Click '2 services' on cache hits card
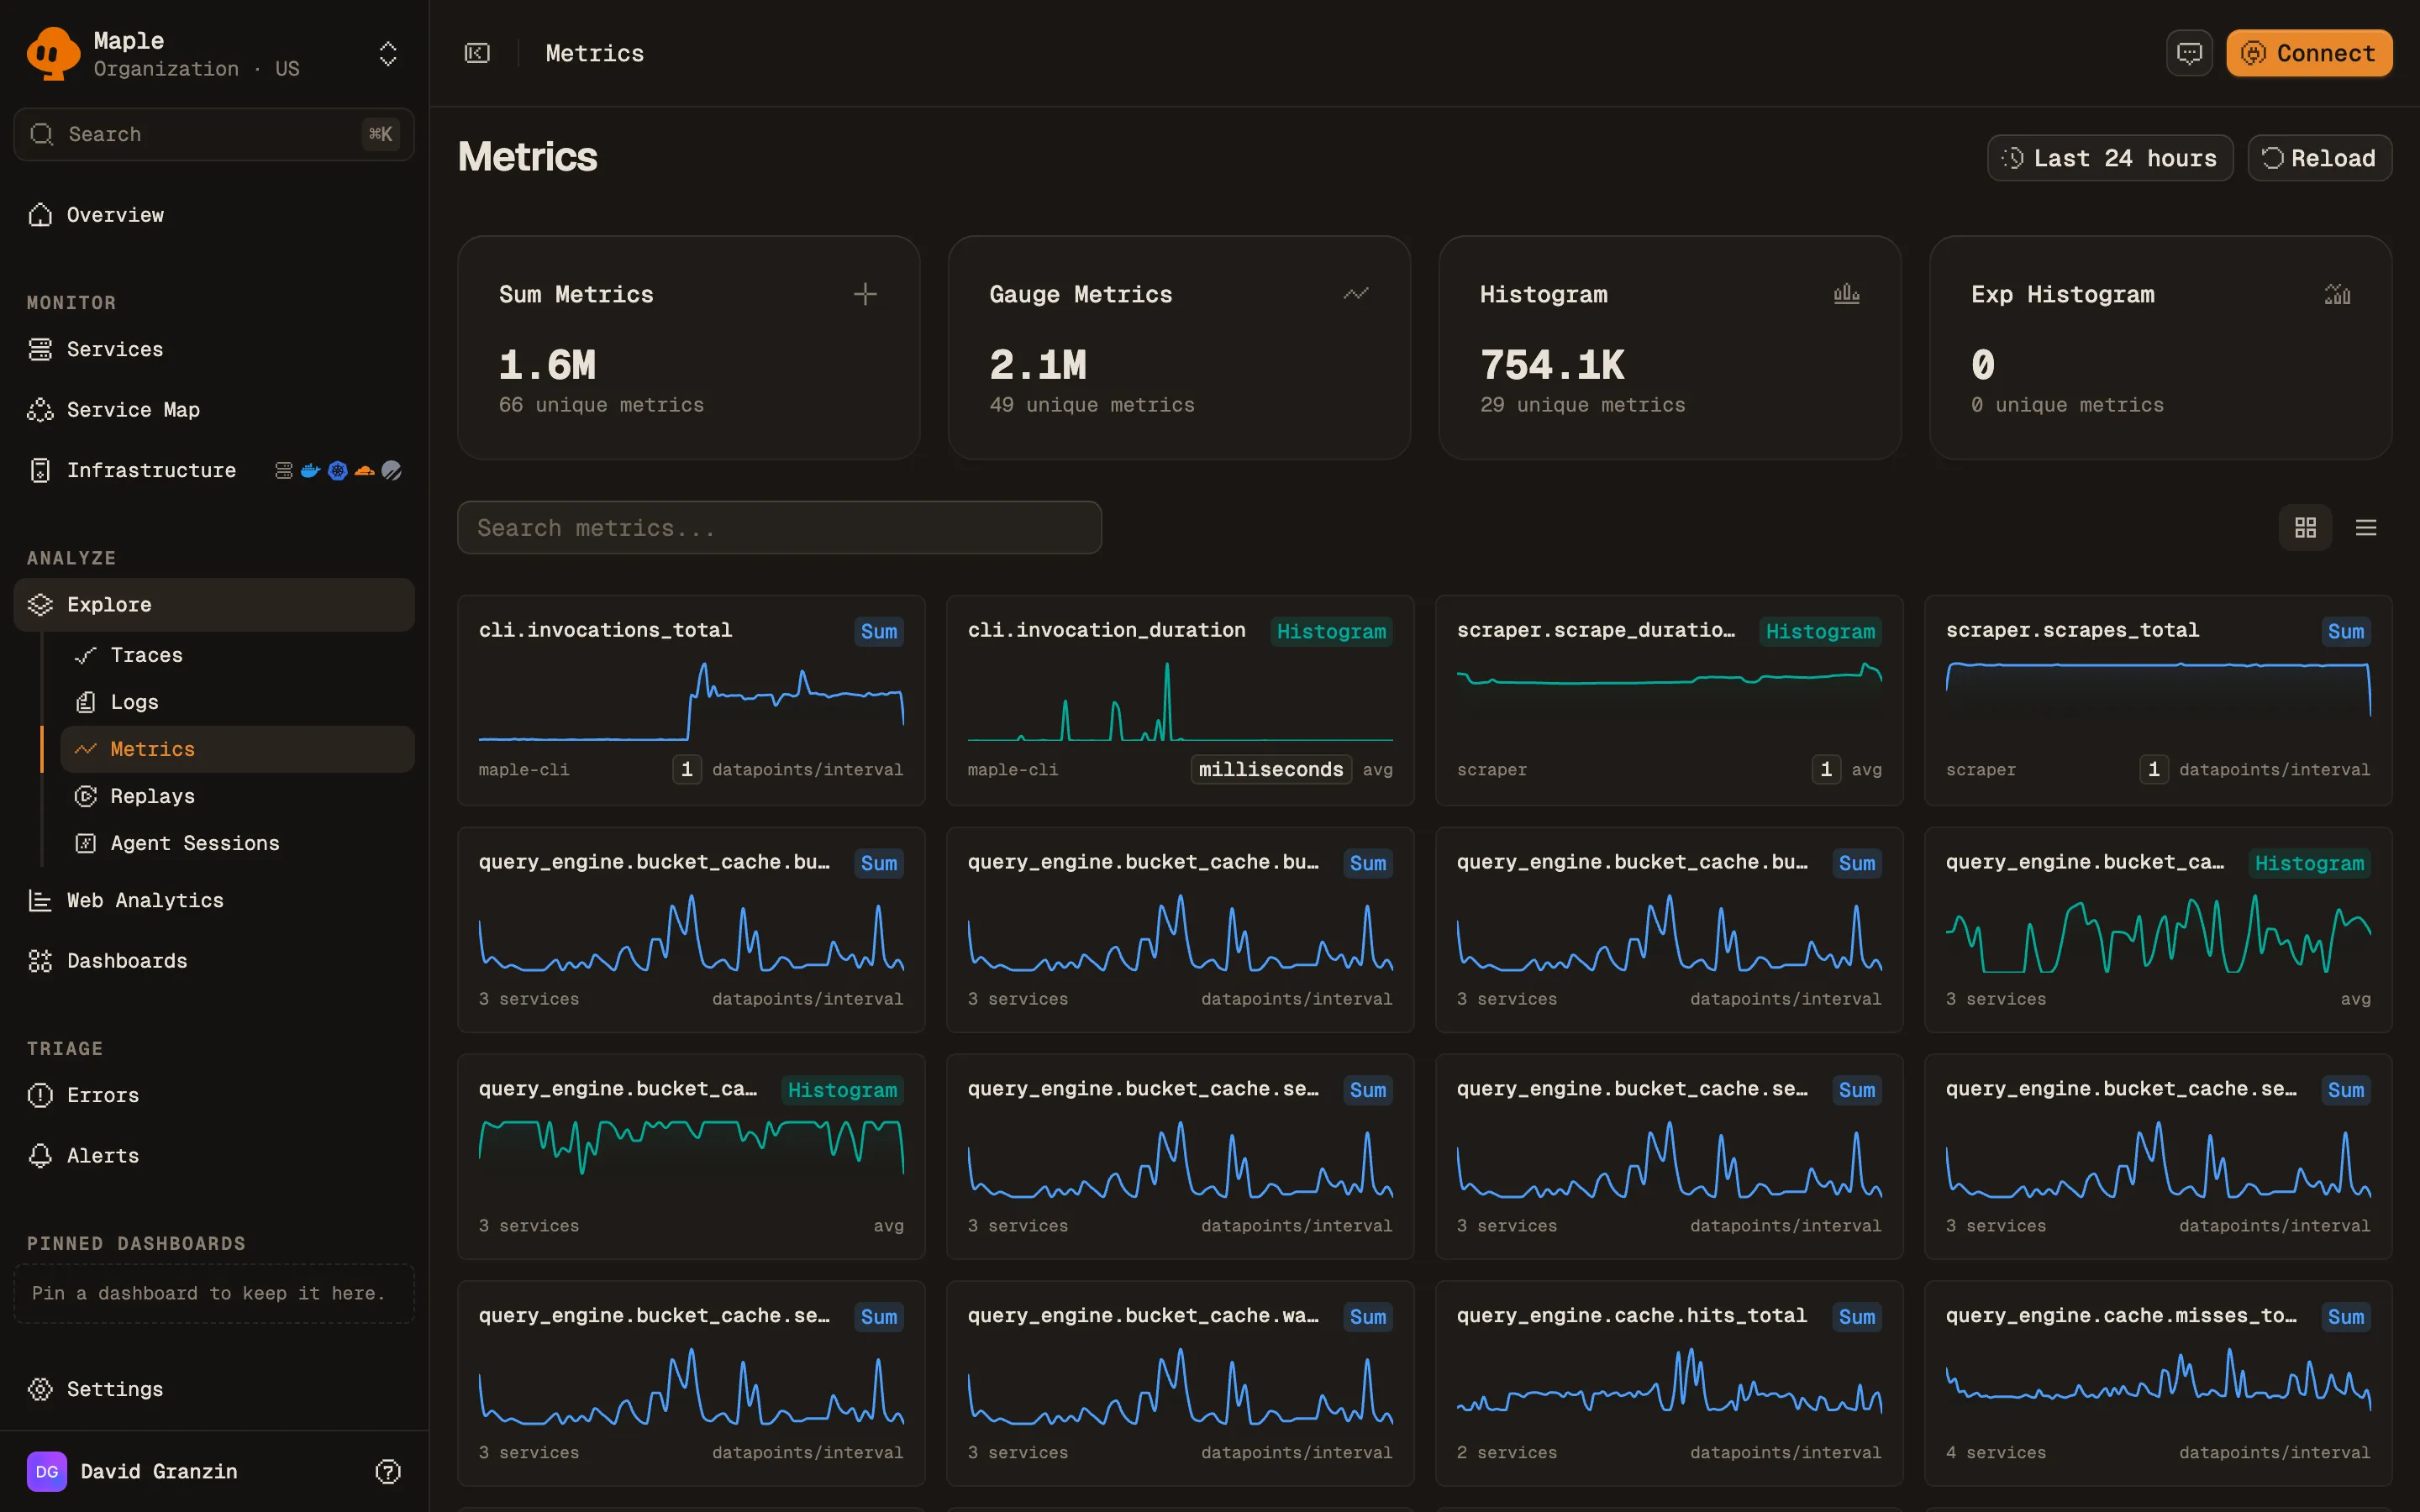2420x1512 pixels. pos(1507,1453)
